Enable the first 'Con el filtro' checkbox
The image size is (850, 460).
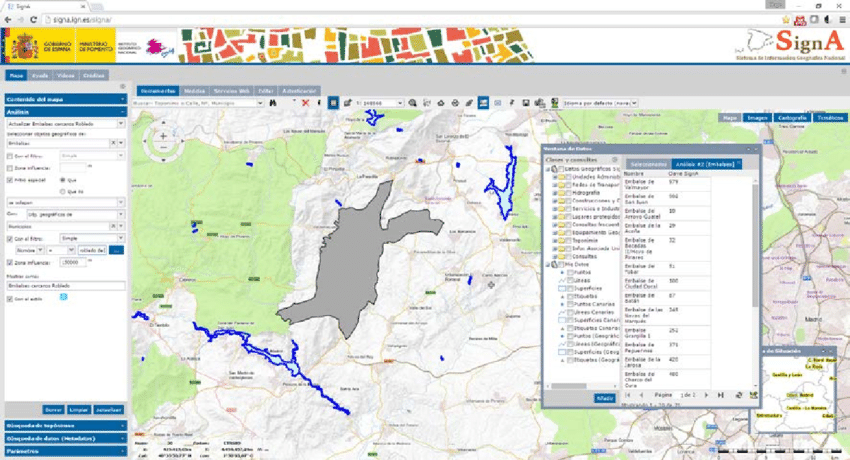tap(10, 156)
